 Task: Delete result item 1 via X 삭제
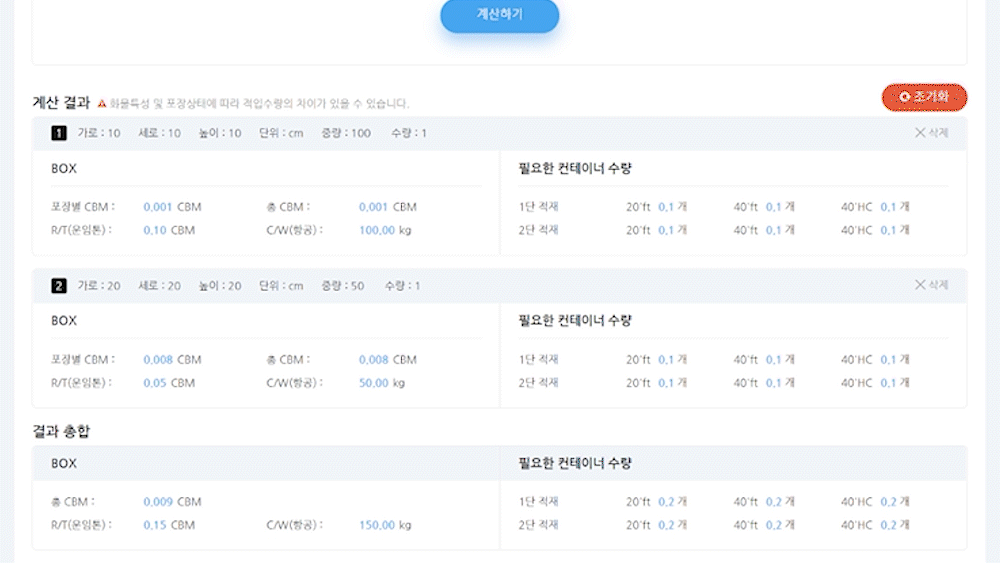931,133
